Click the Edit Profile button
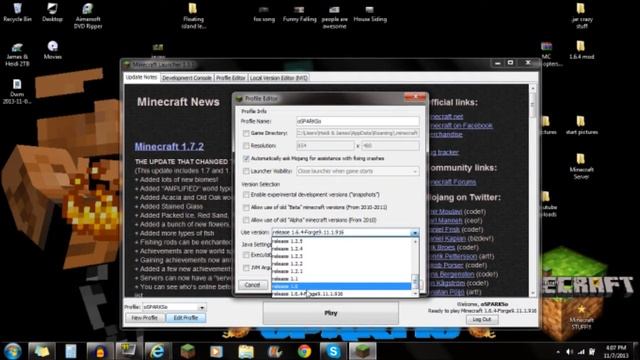 pyautogui.click(x=186, y=318)
